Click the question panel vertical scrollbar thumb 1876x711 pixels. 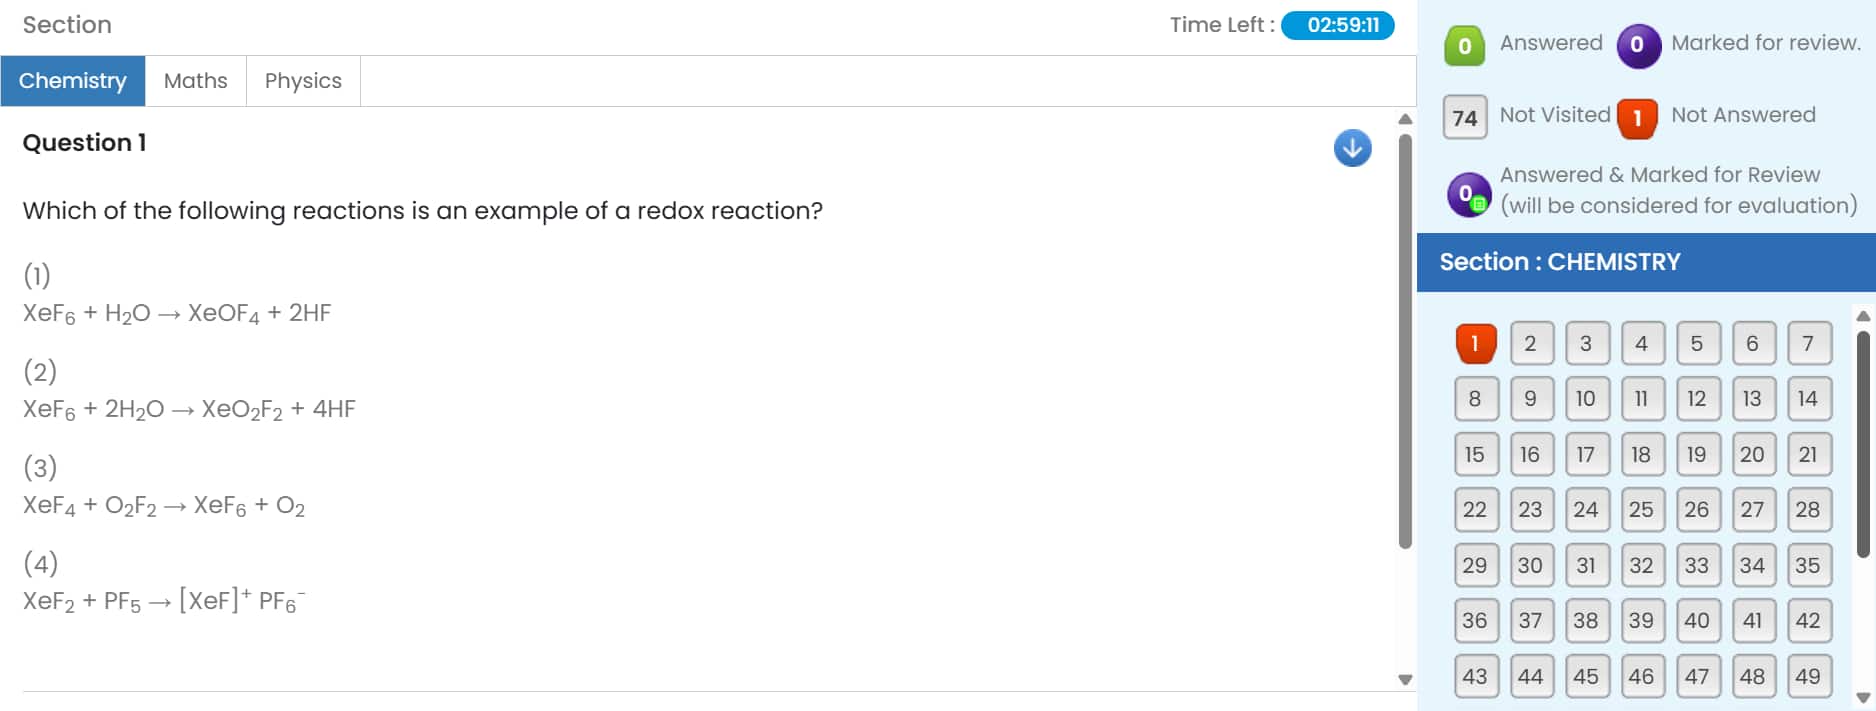(x=1404, y=340)
